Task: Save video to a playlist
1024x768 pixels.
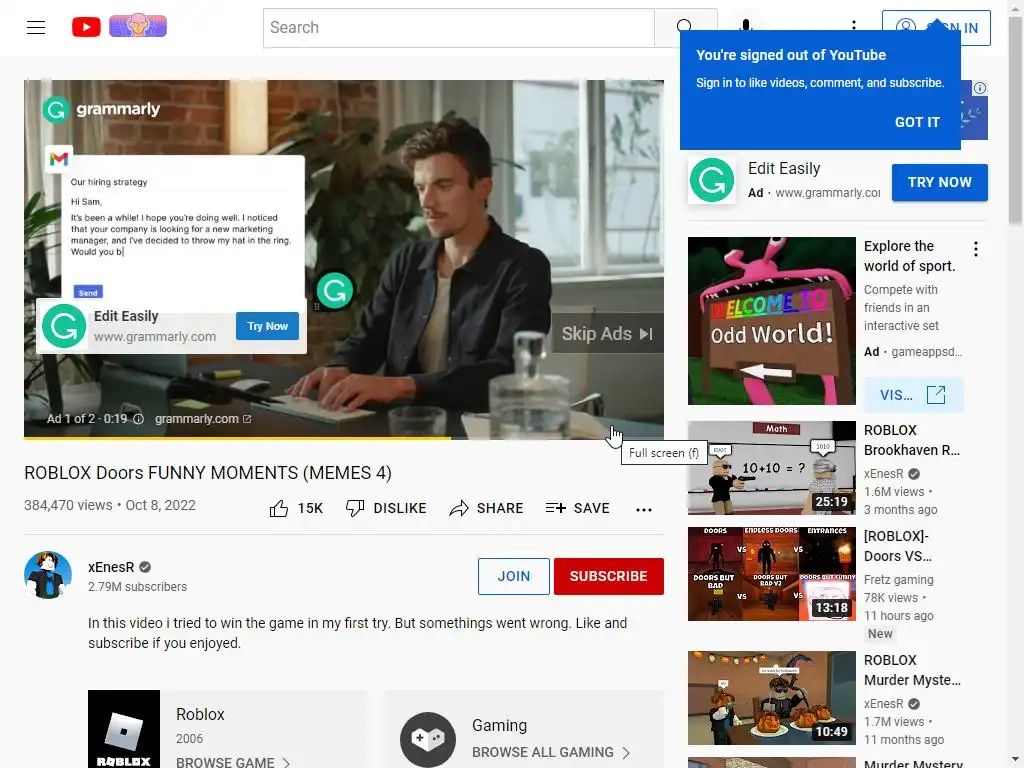Action: [577, 508]
